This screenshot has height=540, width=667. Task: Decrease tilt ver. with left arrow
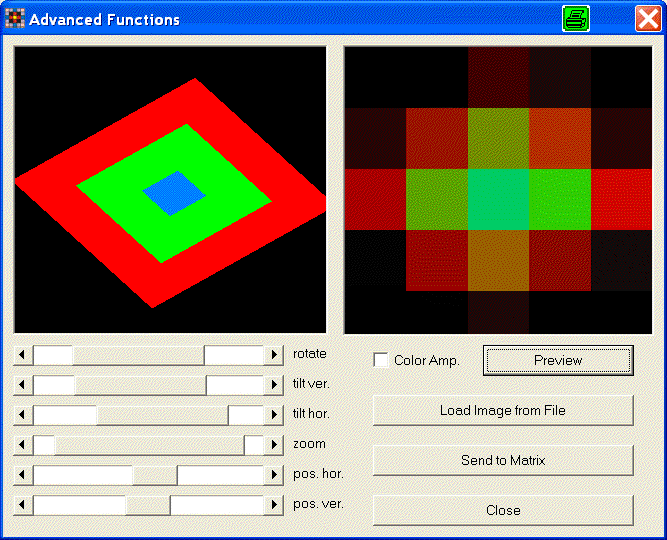[23, 385]
